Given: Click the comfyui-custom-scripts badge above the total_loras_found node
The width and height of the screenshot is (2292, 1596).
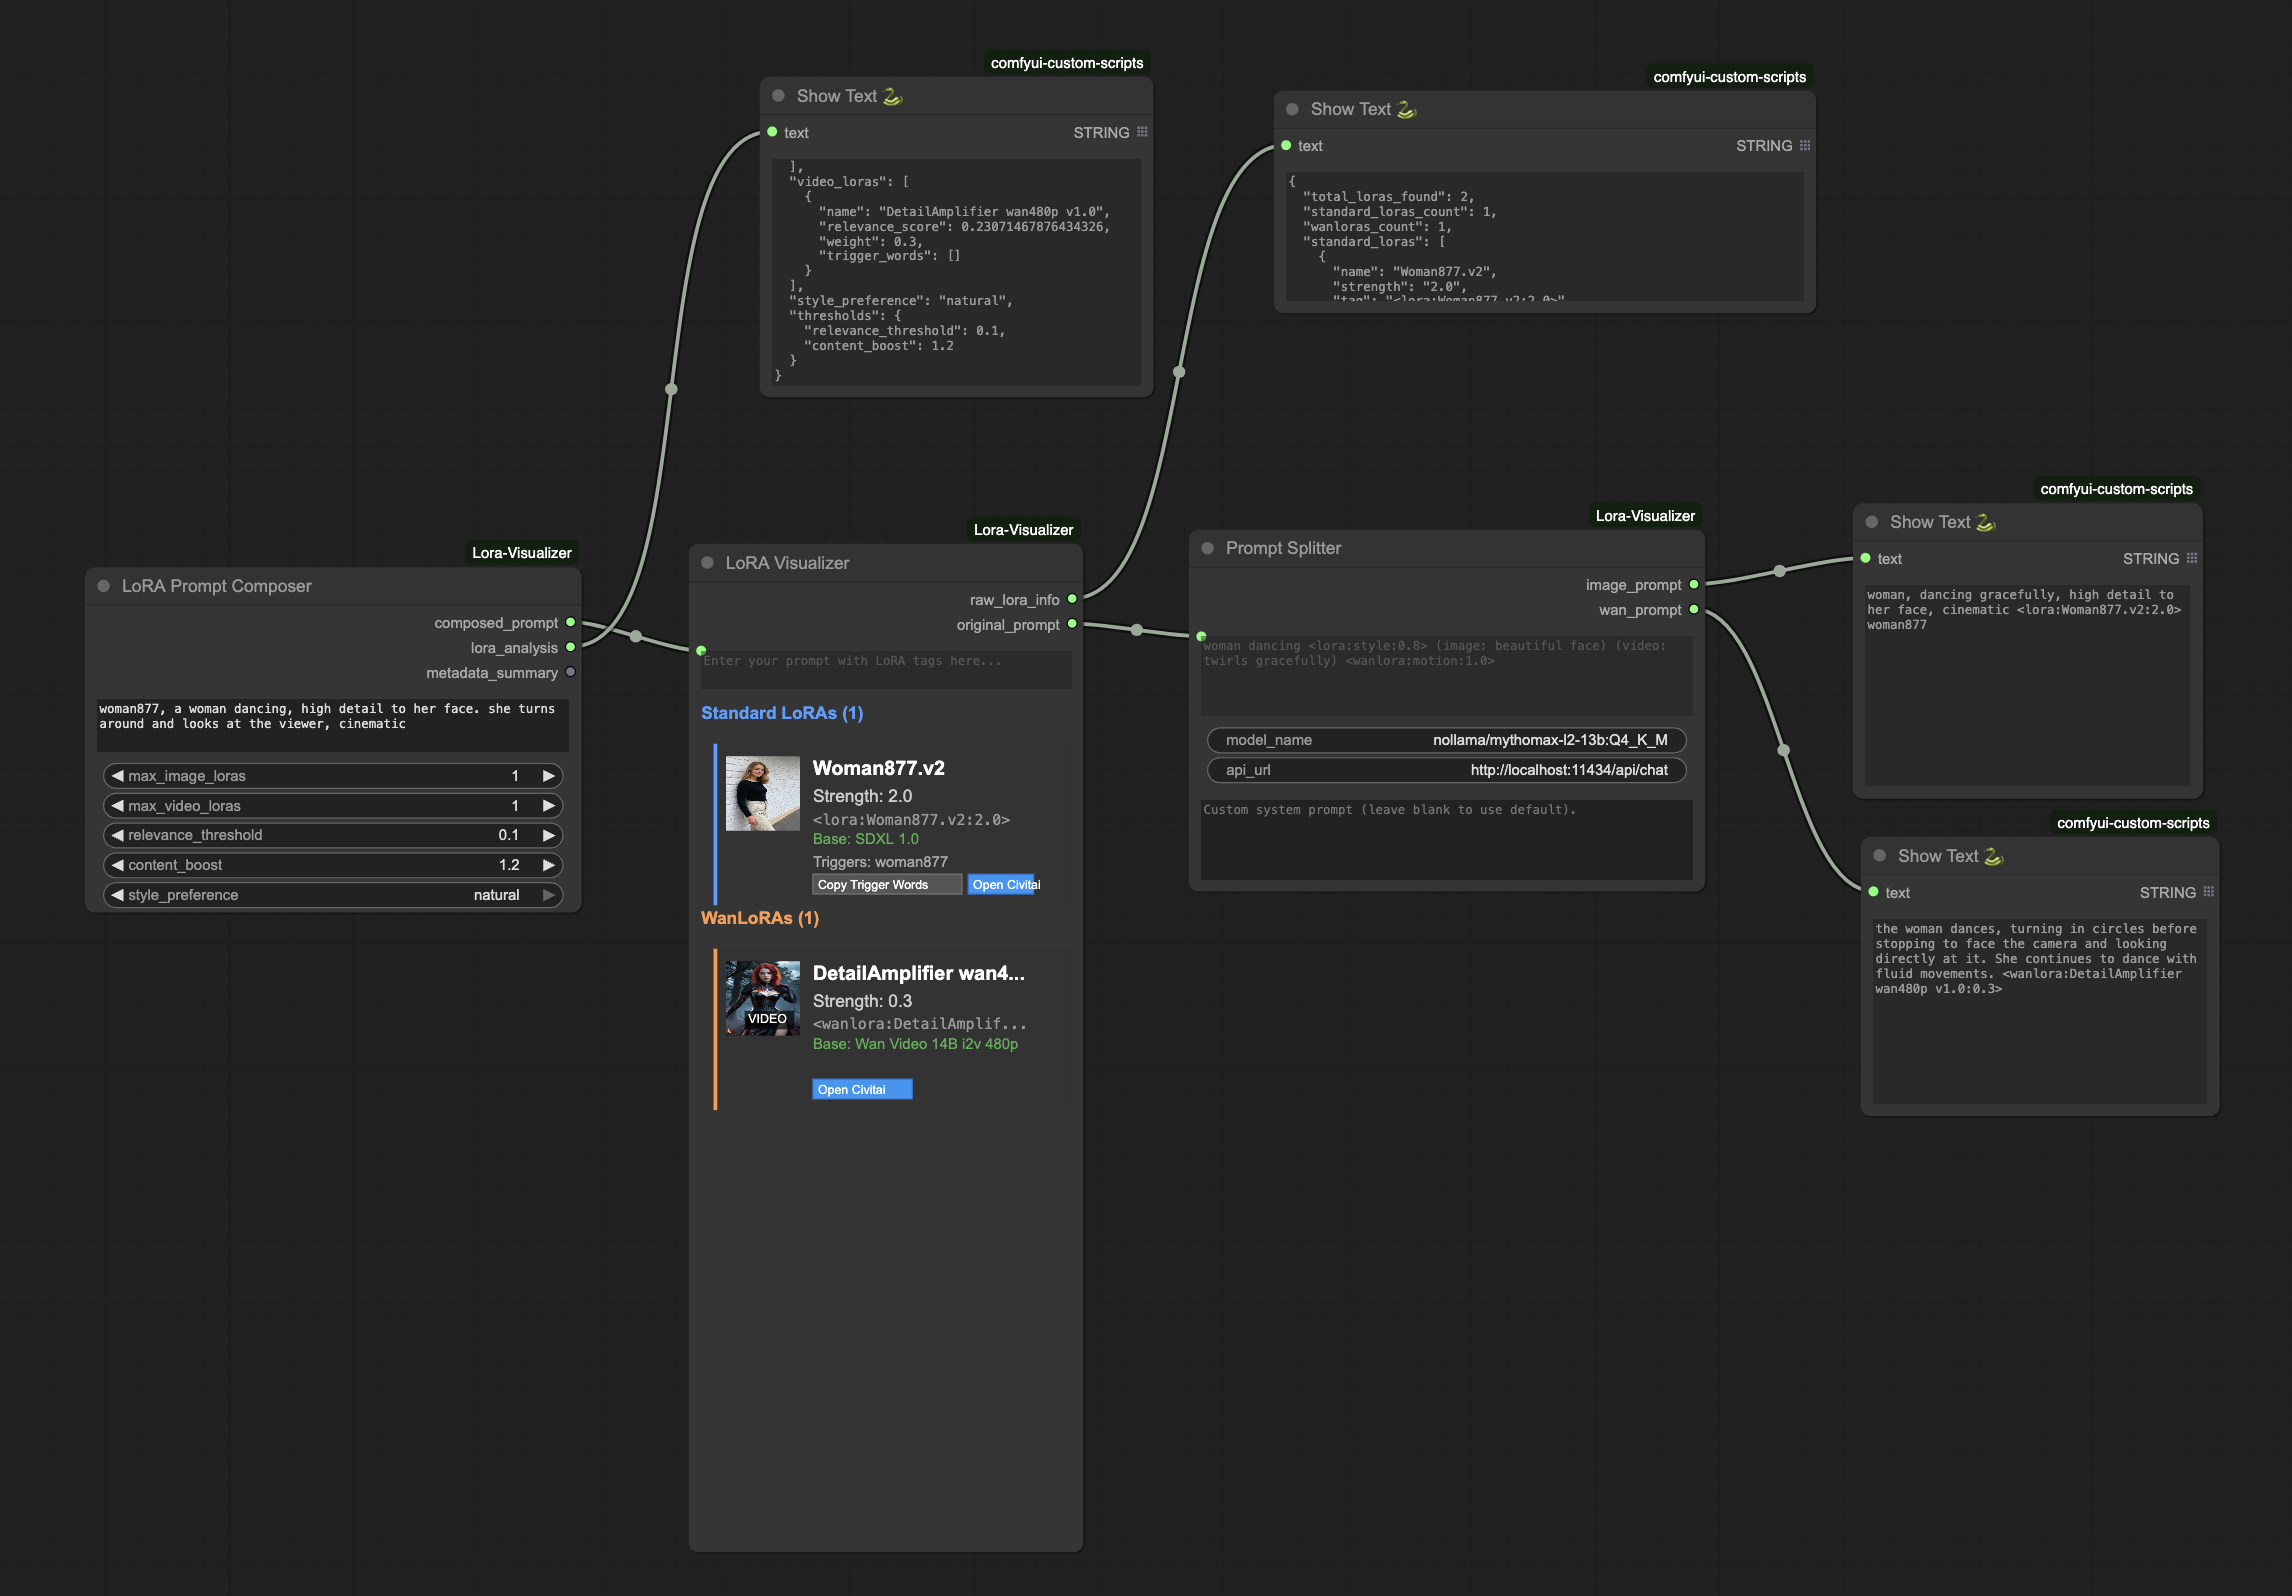Looking at the screenshot, I should pyautogui.click(x=1730, y=77).
